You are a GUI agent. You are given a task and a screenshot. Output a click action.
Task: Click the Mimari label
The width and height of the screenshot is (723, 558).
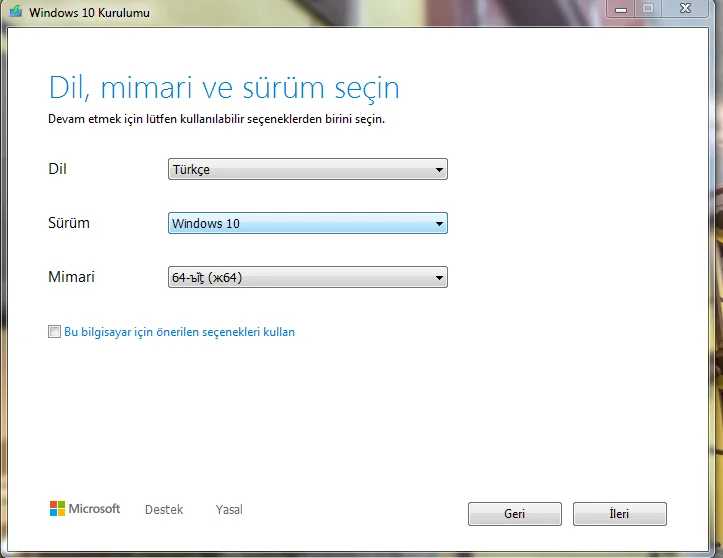point(71,277)
